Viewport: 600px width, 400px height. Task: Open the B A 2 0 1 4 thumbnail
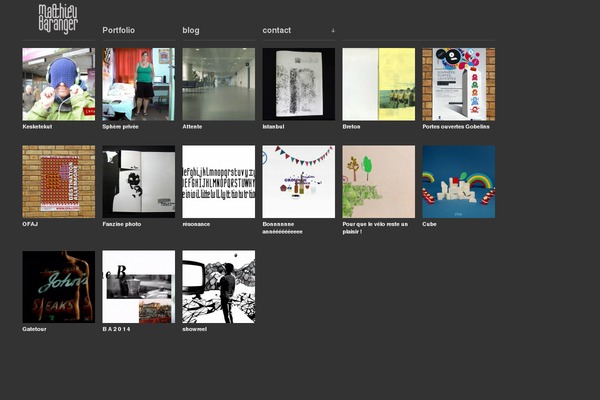(139, 287)
